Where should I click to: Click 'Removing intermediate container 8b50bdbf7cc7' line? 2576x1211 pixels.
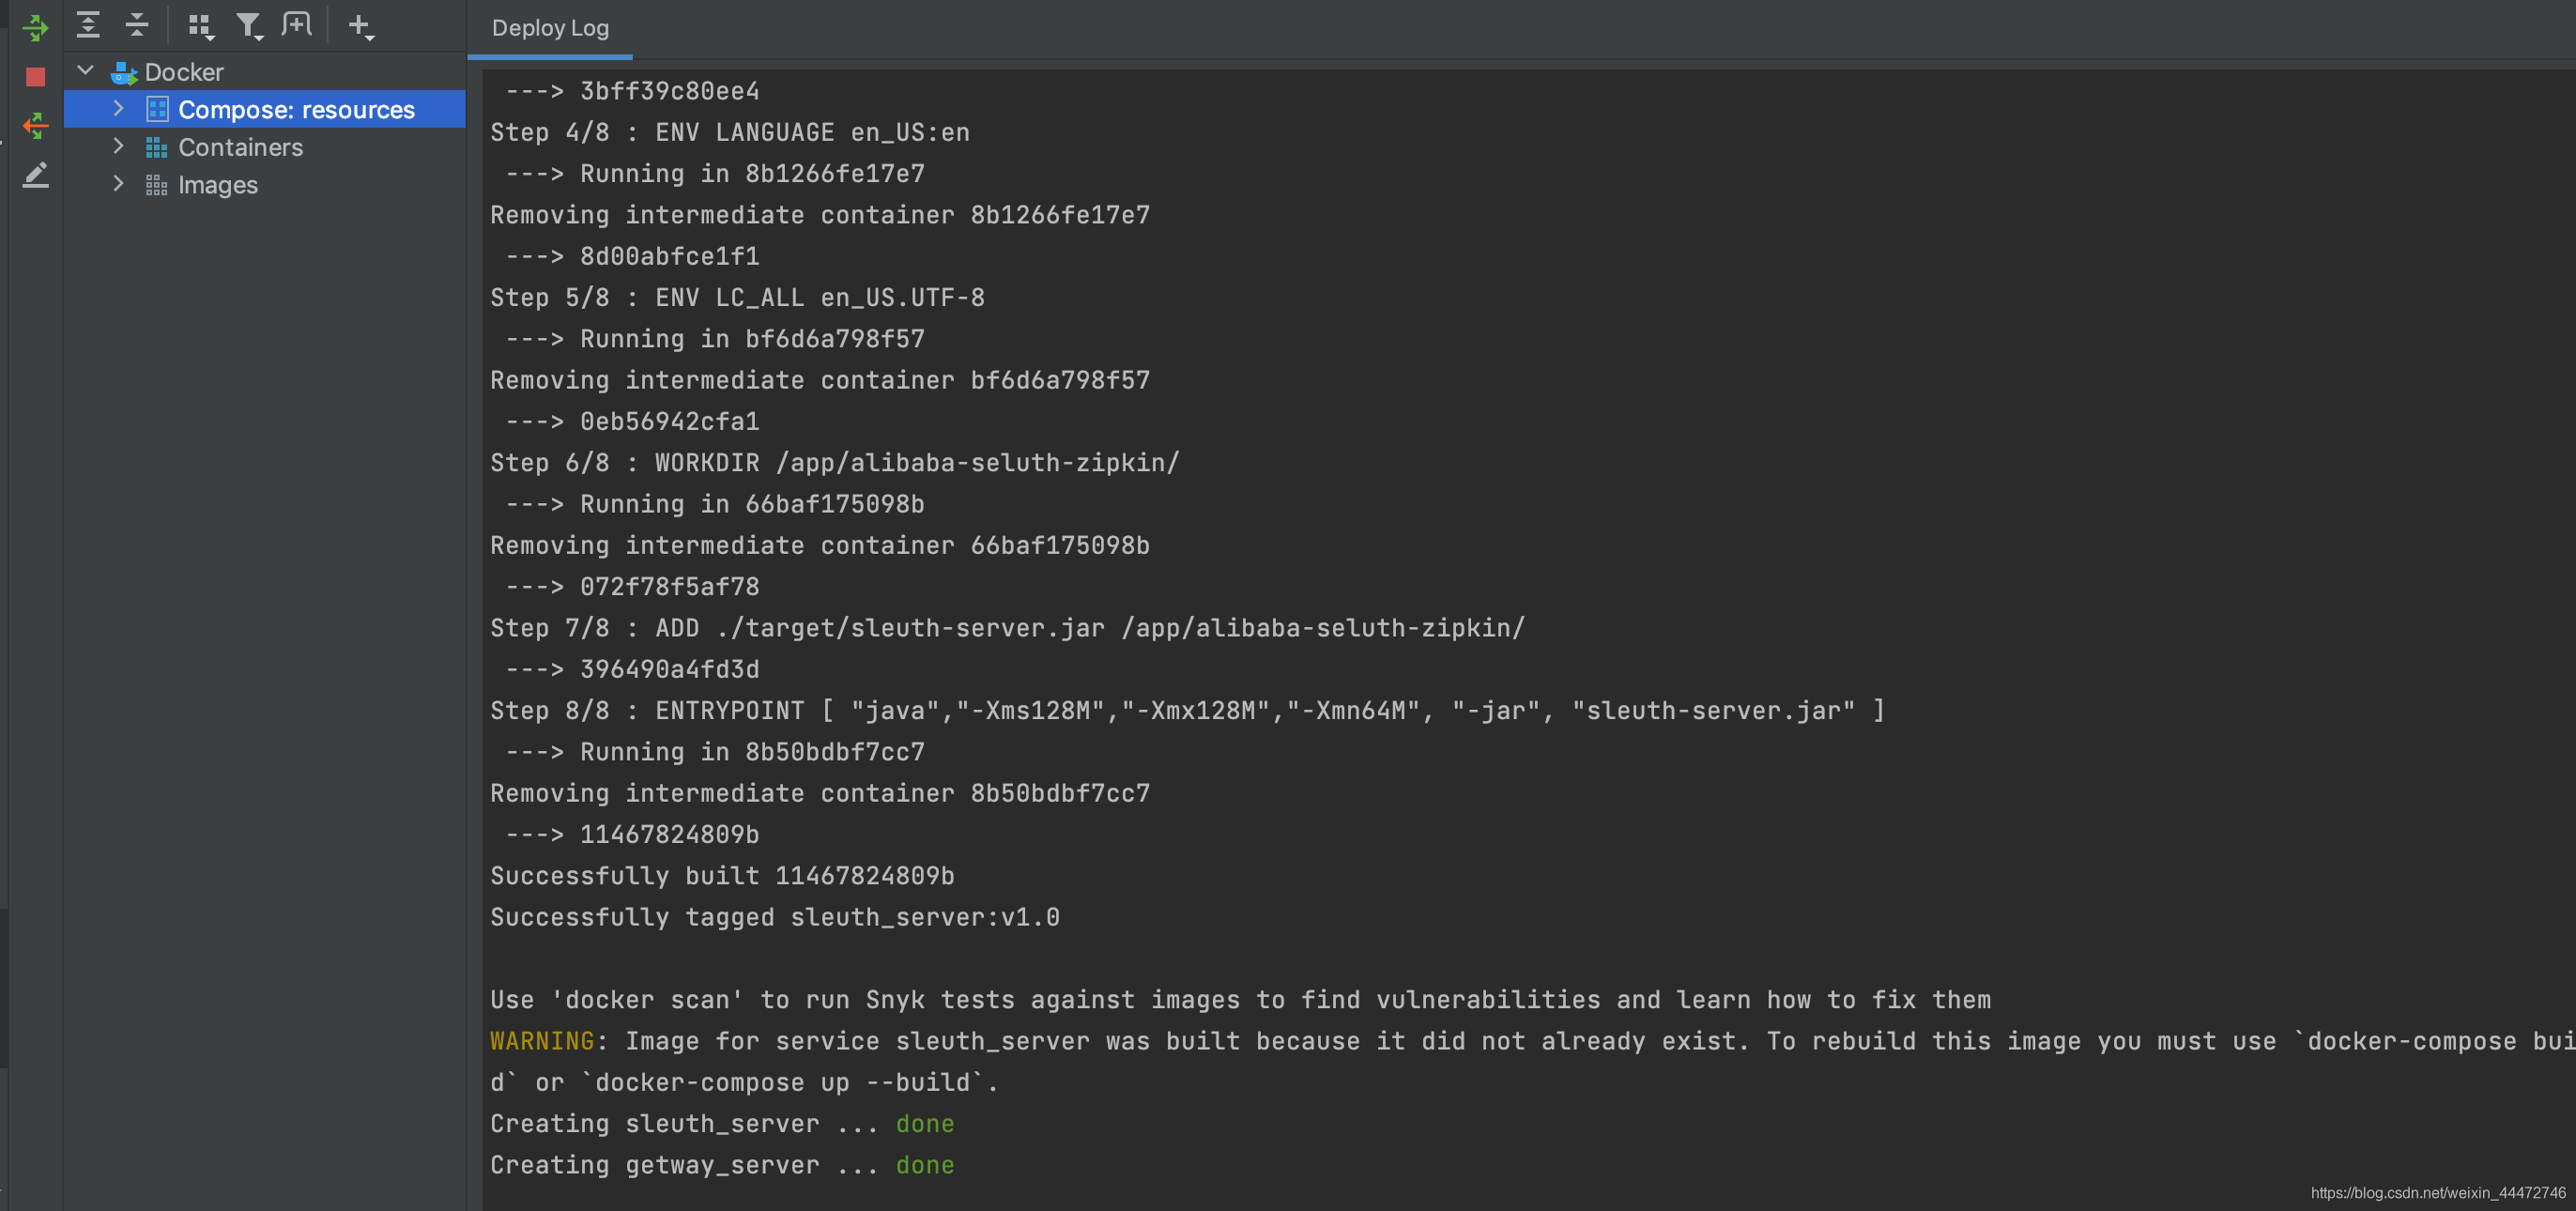(x=820, y=794)
